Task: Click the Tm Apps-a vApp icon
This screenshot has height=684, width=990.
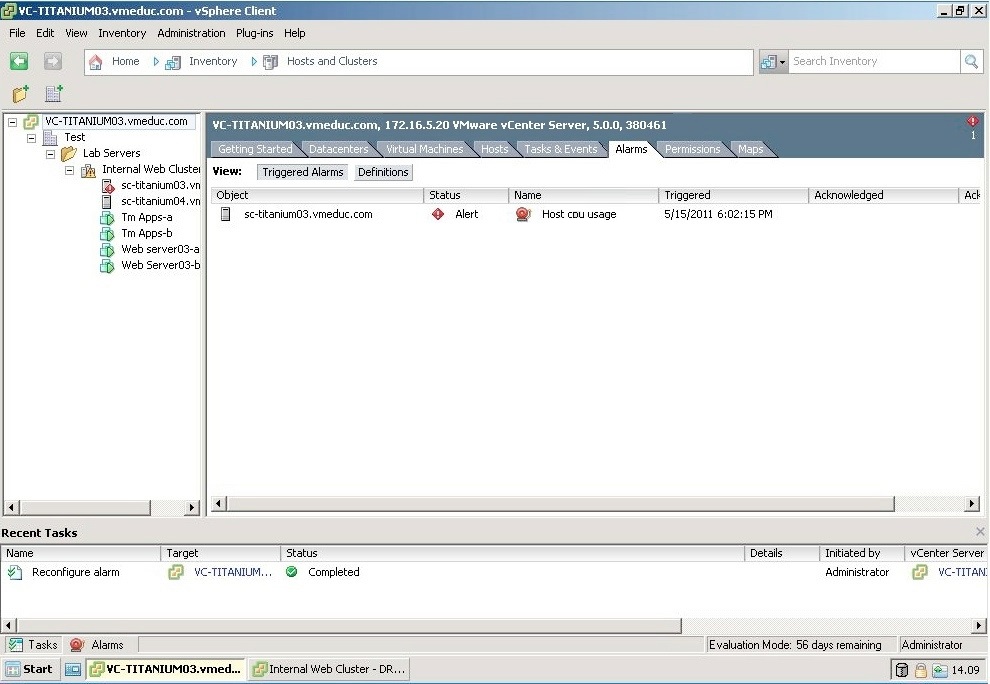Action: click(x=107, y=218)
